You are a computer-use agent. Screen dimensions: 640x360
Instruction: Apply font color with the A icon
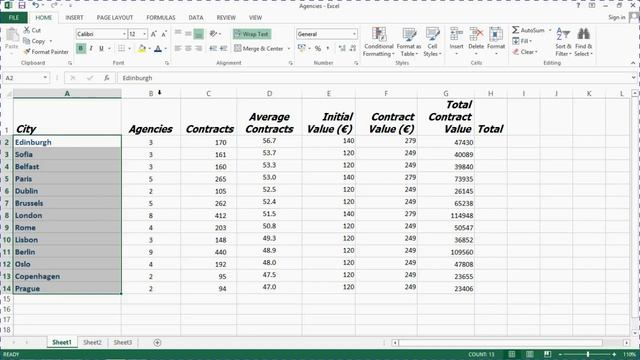(158, 49)
